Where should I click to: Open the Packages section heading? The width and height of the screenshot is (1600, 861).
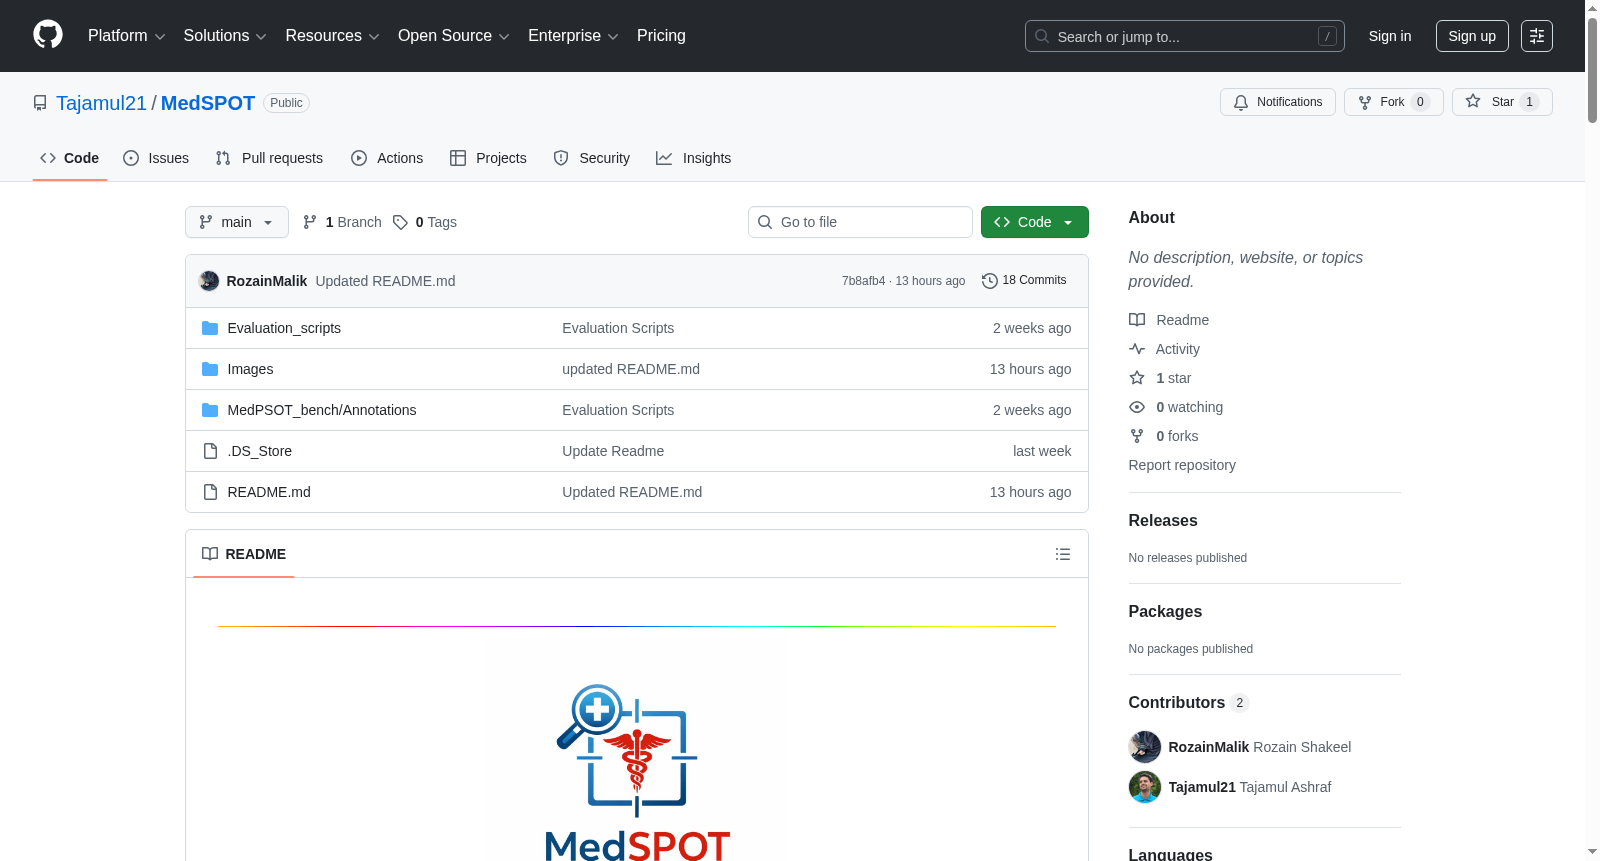(1165, 612)
